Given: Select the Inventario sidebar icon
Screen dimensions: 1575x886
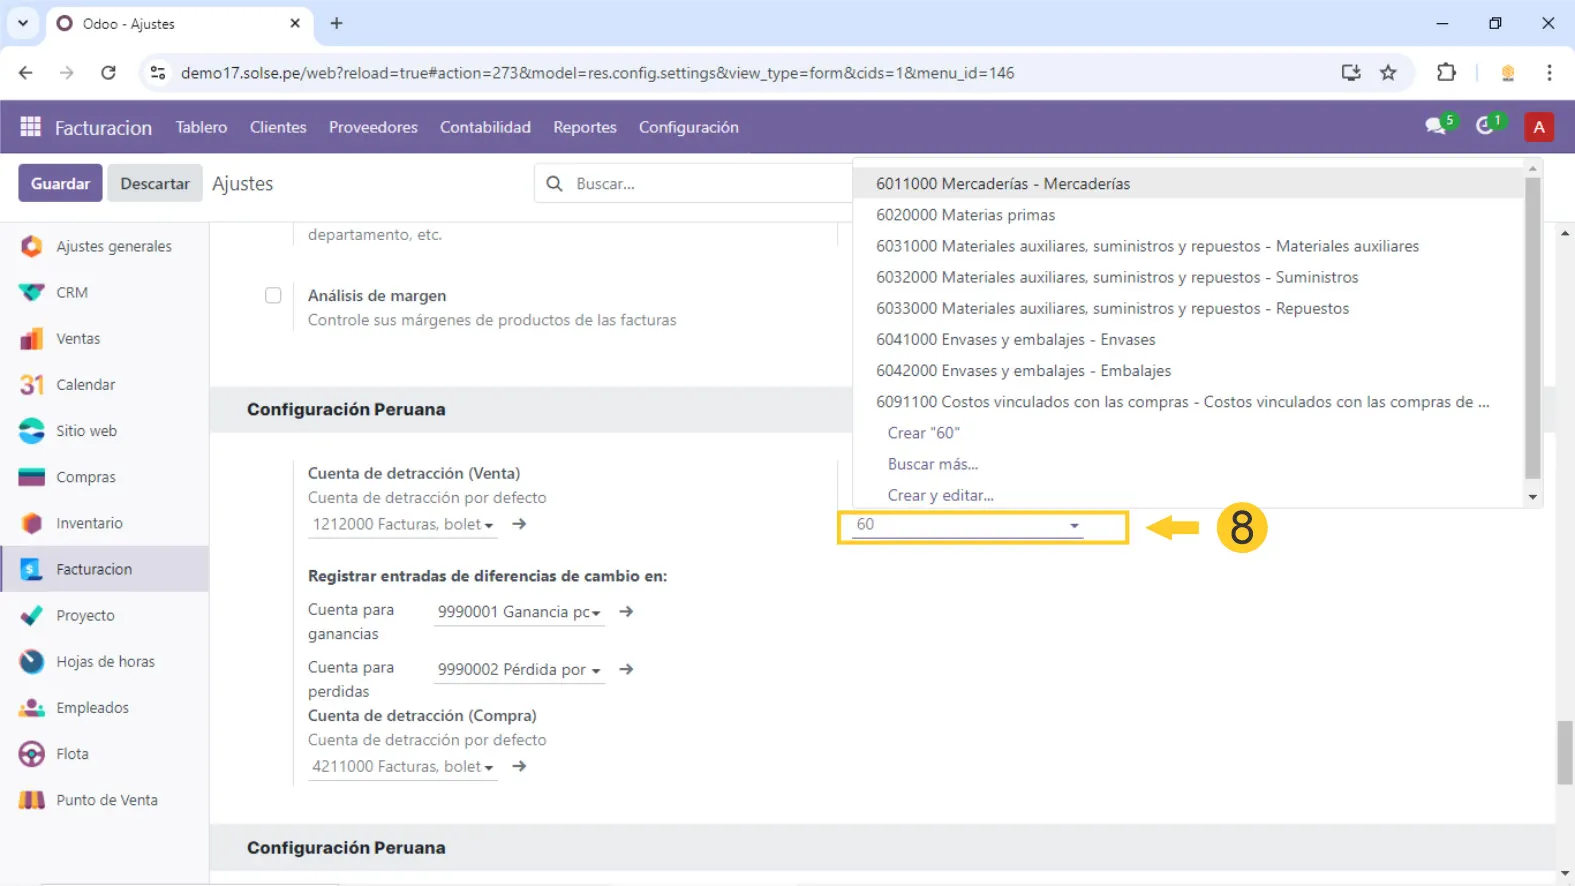Looking at the screenshot, I should [x=32, y=523].
